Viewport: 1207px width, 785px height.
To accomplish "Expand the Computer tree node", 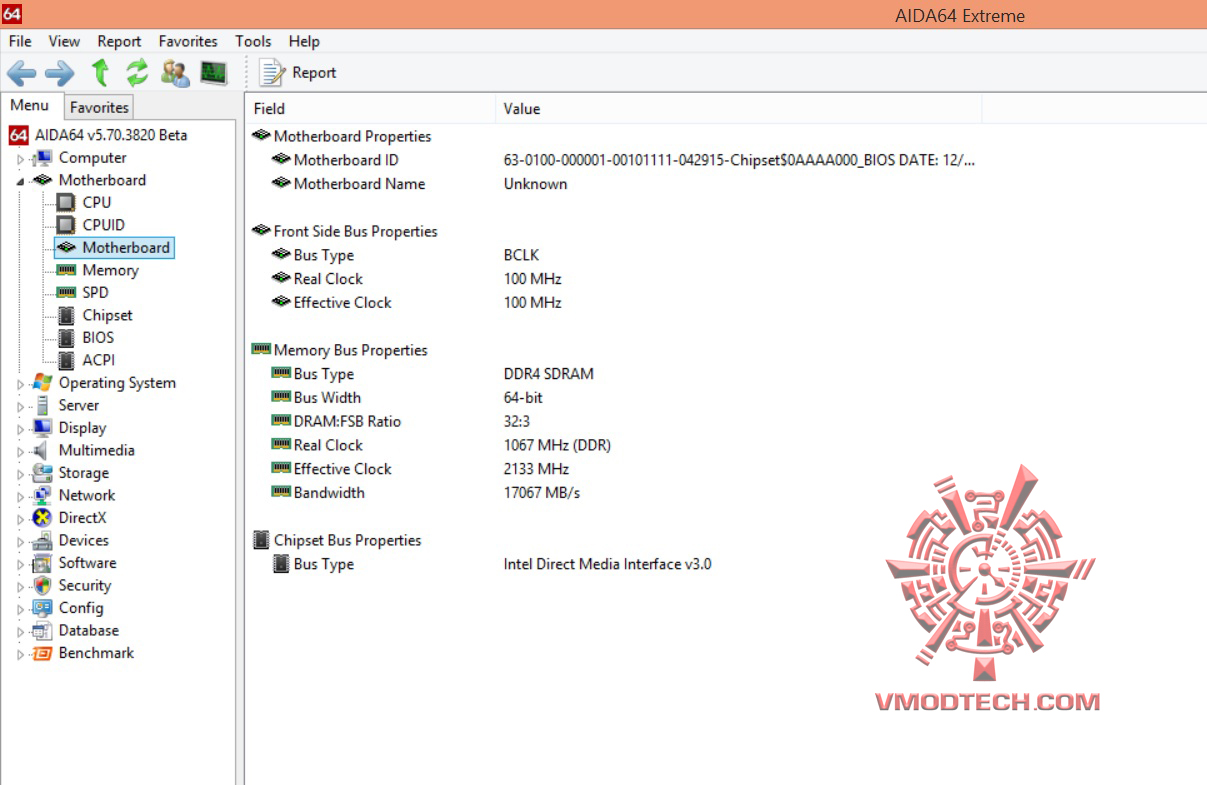I will [21, 159].
